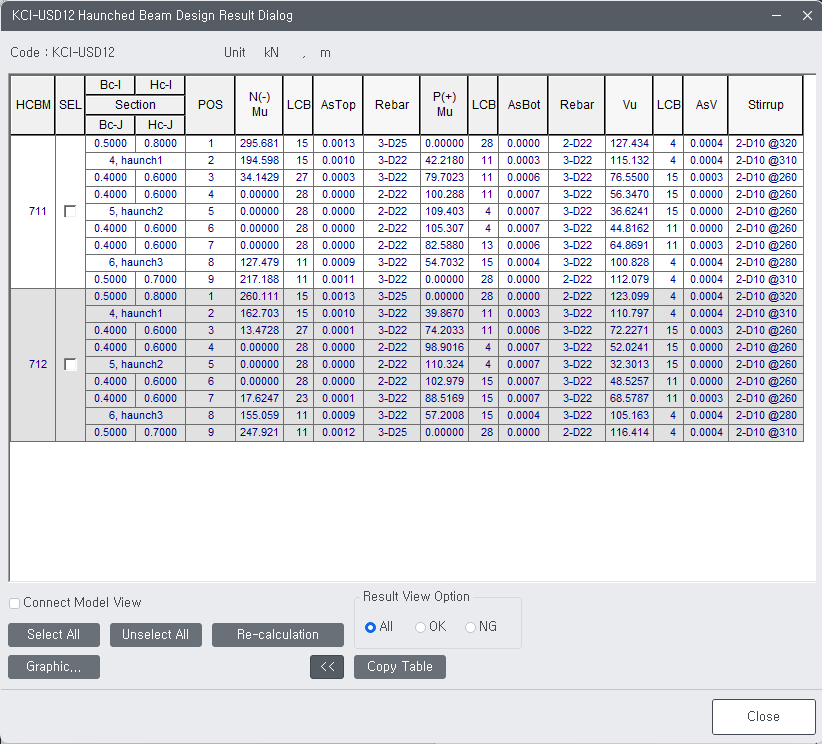The width and height of the screenshot is (822, 744).
Task: Click the Stirrup column header
Action: pyautogui.click(x=765, y=105)
